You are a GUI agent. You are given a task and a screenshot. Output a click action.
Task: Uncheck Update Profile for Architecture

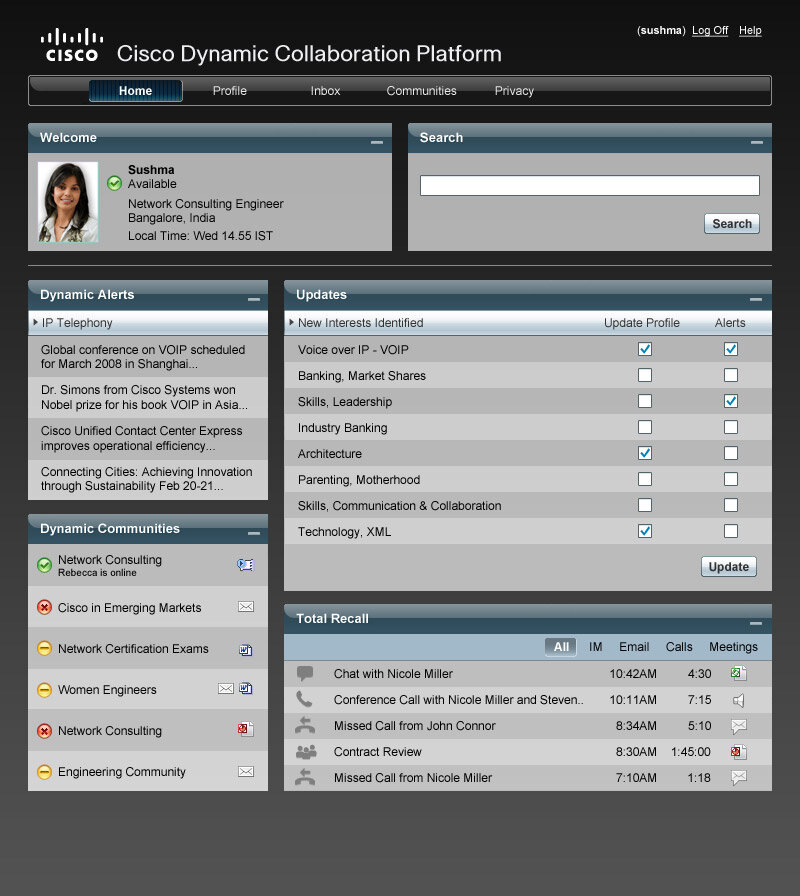(x=645, y=453)
